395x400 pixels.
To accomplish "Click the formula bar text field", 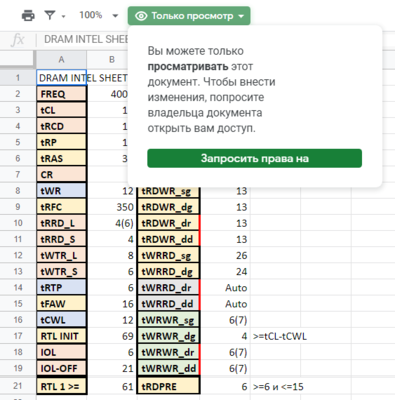I will 86,39.
